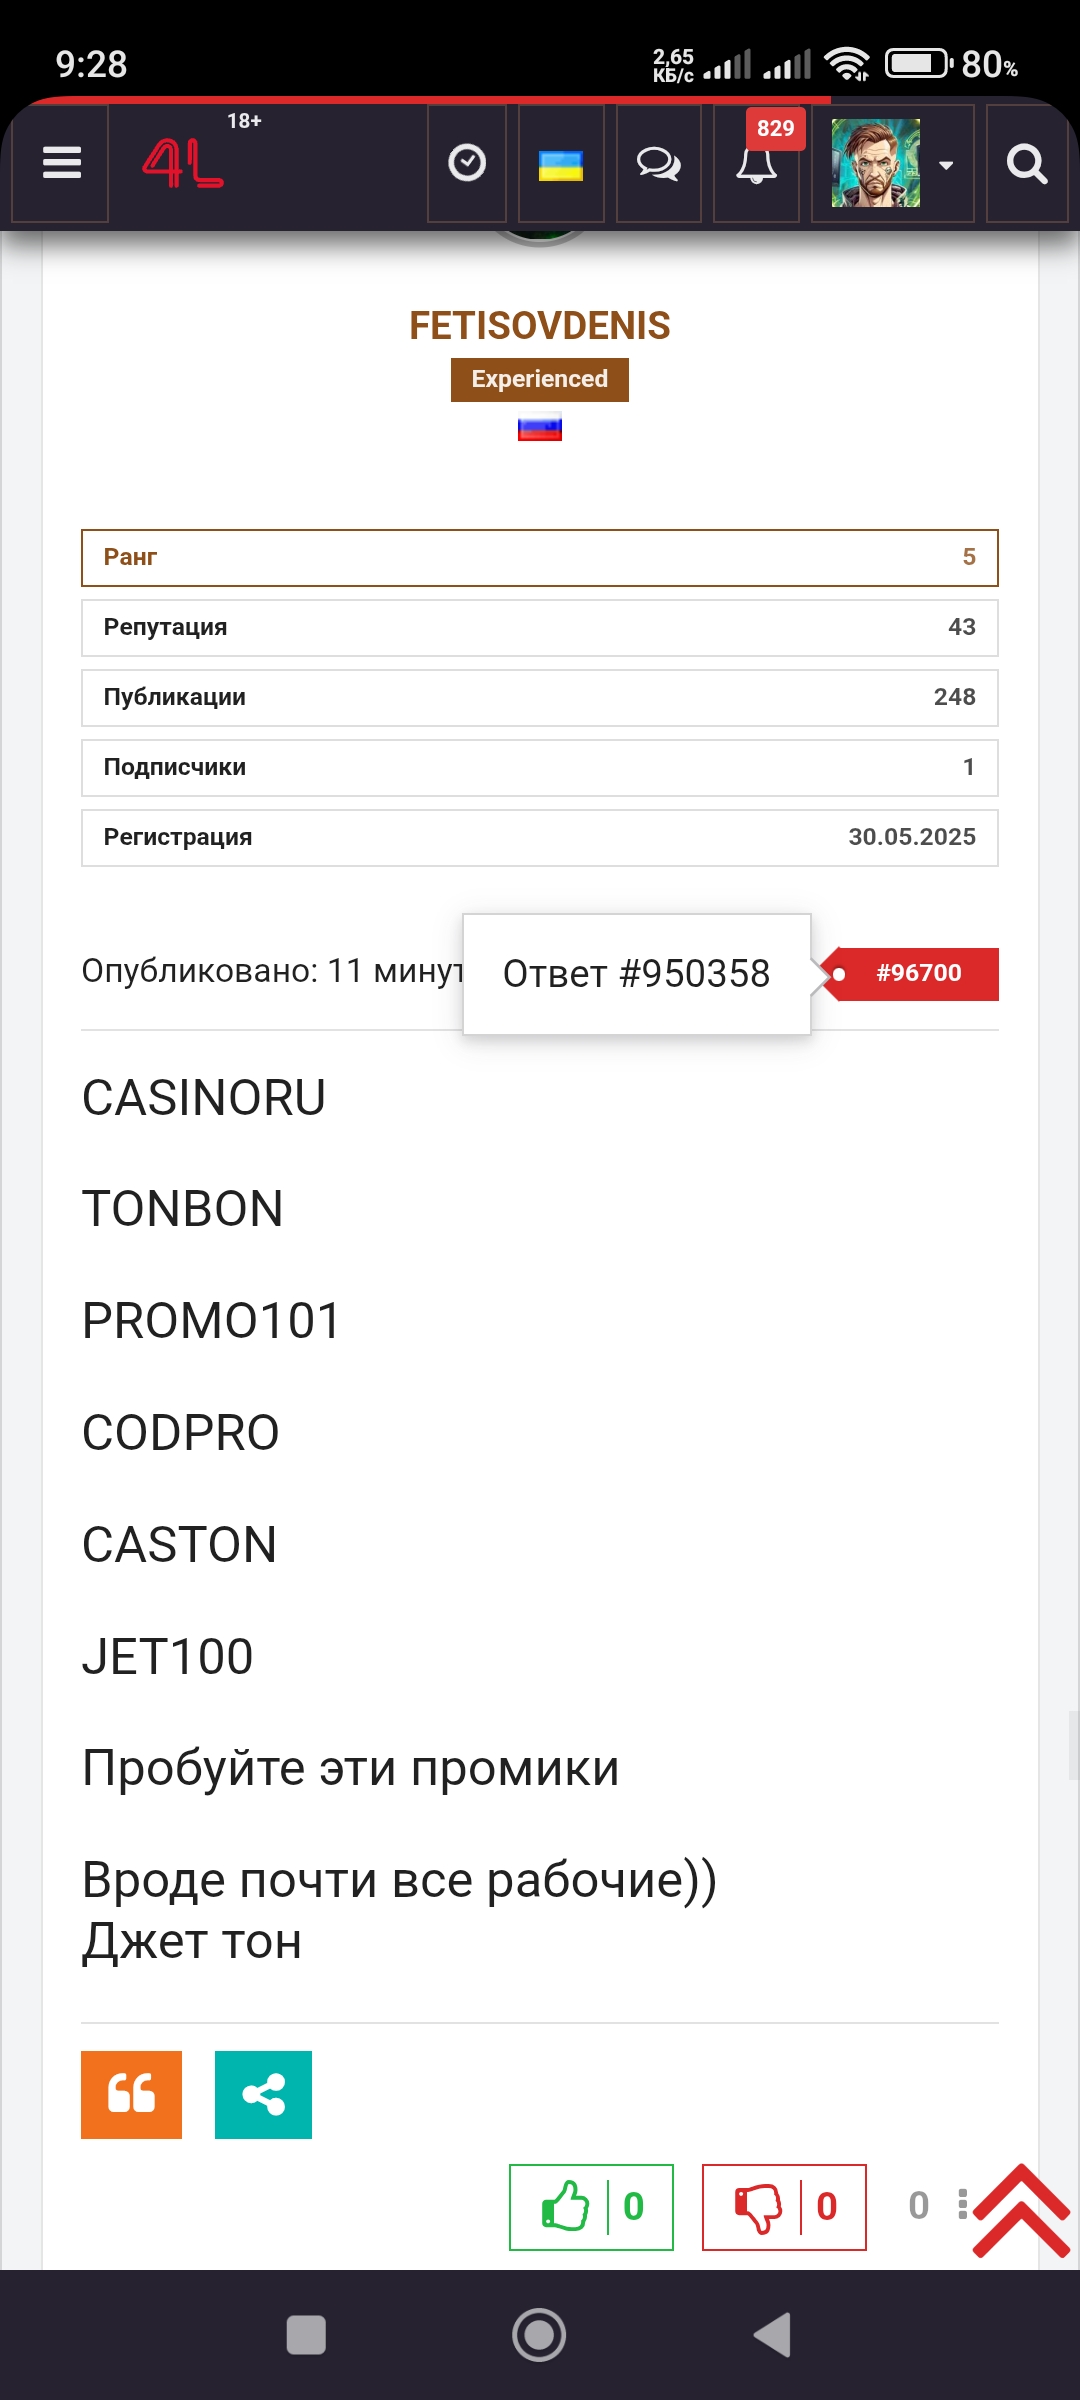Open the search magnifier
The width and height of the screenshot is (1080, 2400).
(x=1027, y=163)
